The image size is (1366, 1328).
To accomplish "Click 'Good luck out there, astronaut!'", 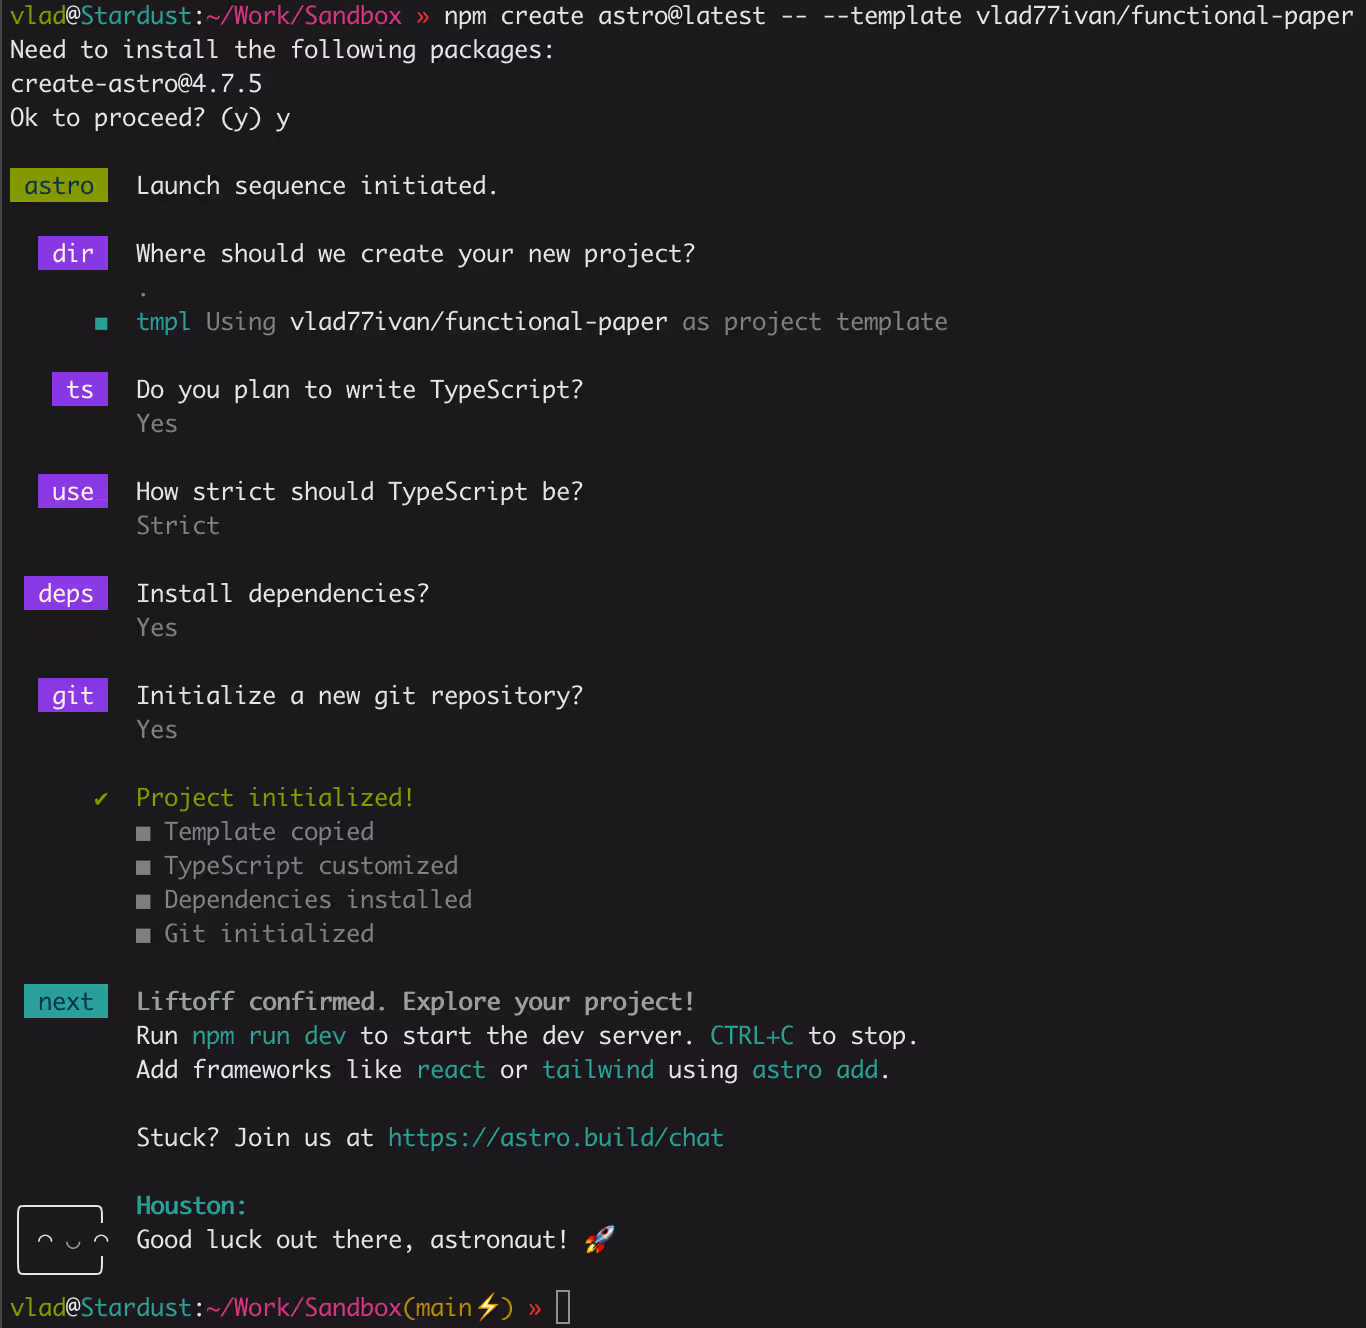I will (352, 1240).
